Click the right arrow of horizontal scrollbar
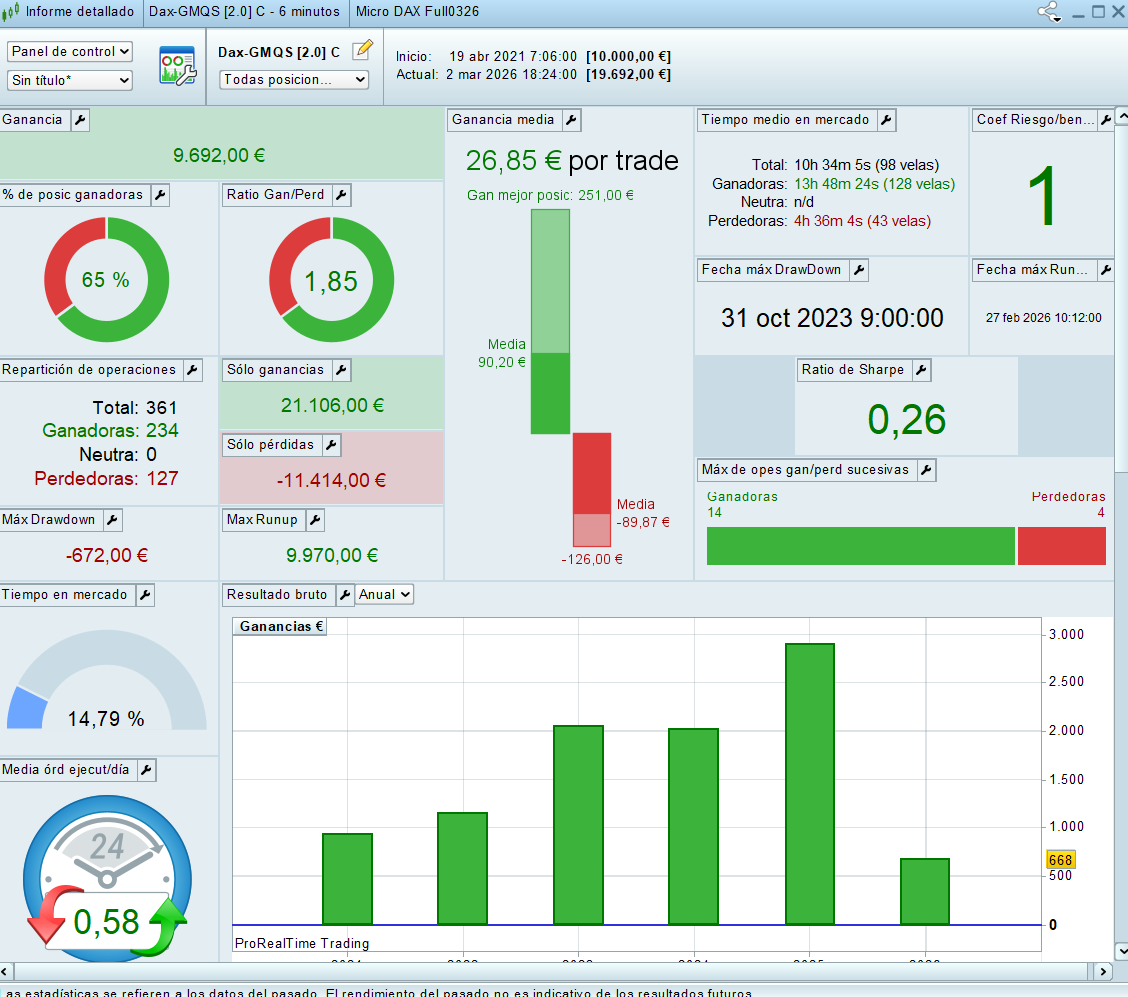This screenshot has width=1128, height=997. [x=1102, y=971]
